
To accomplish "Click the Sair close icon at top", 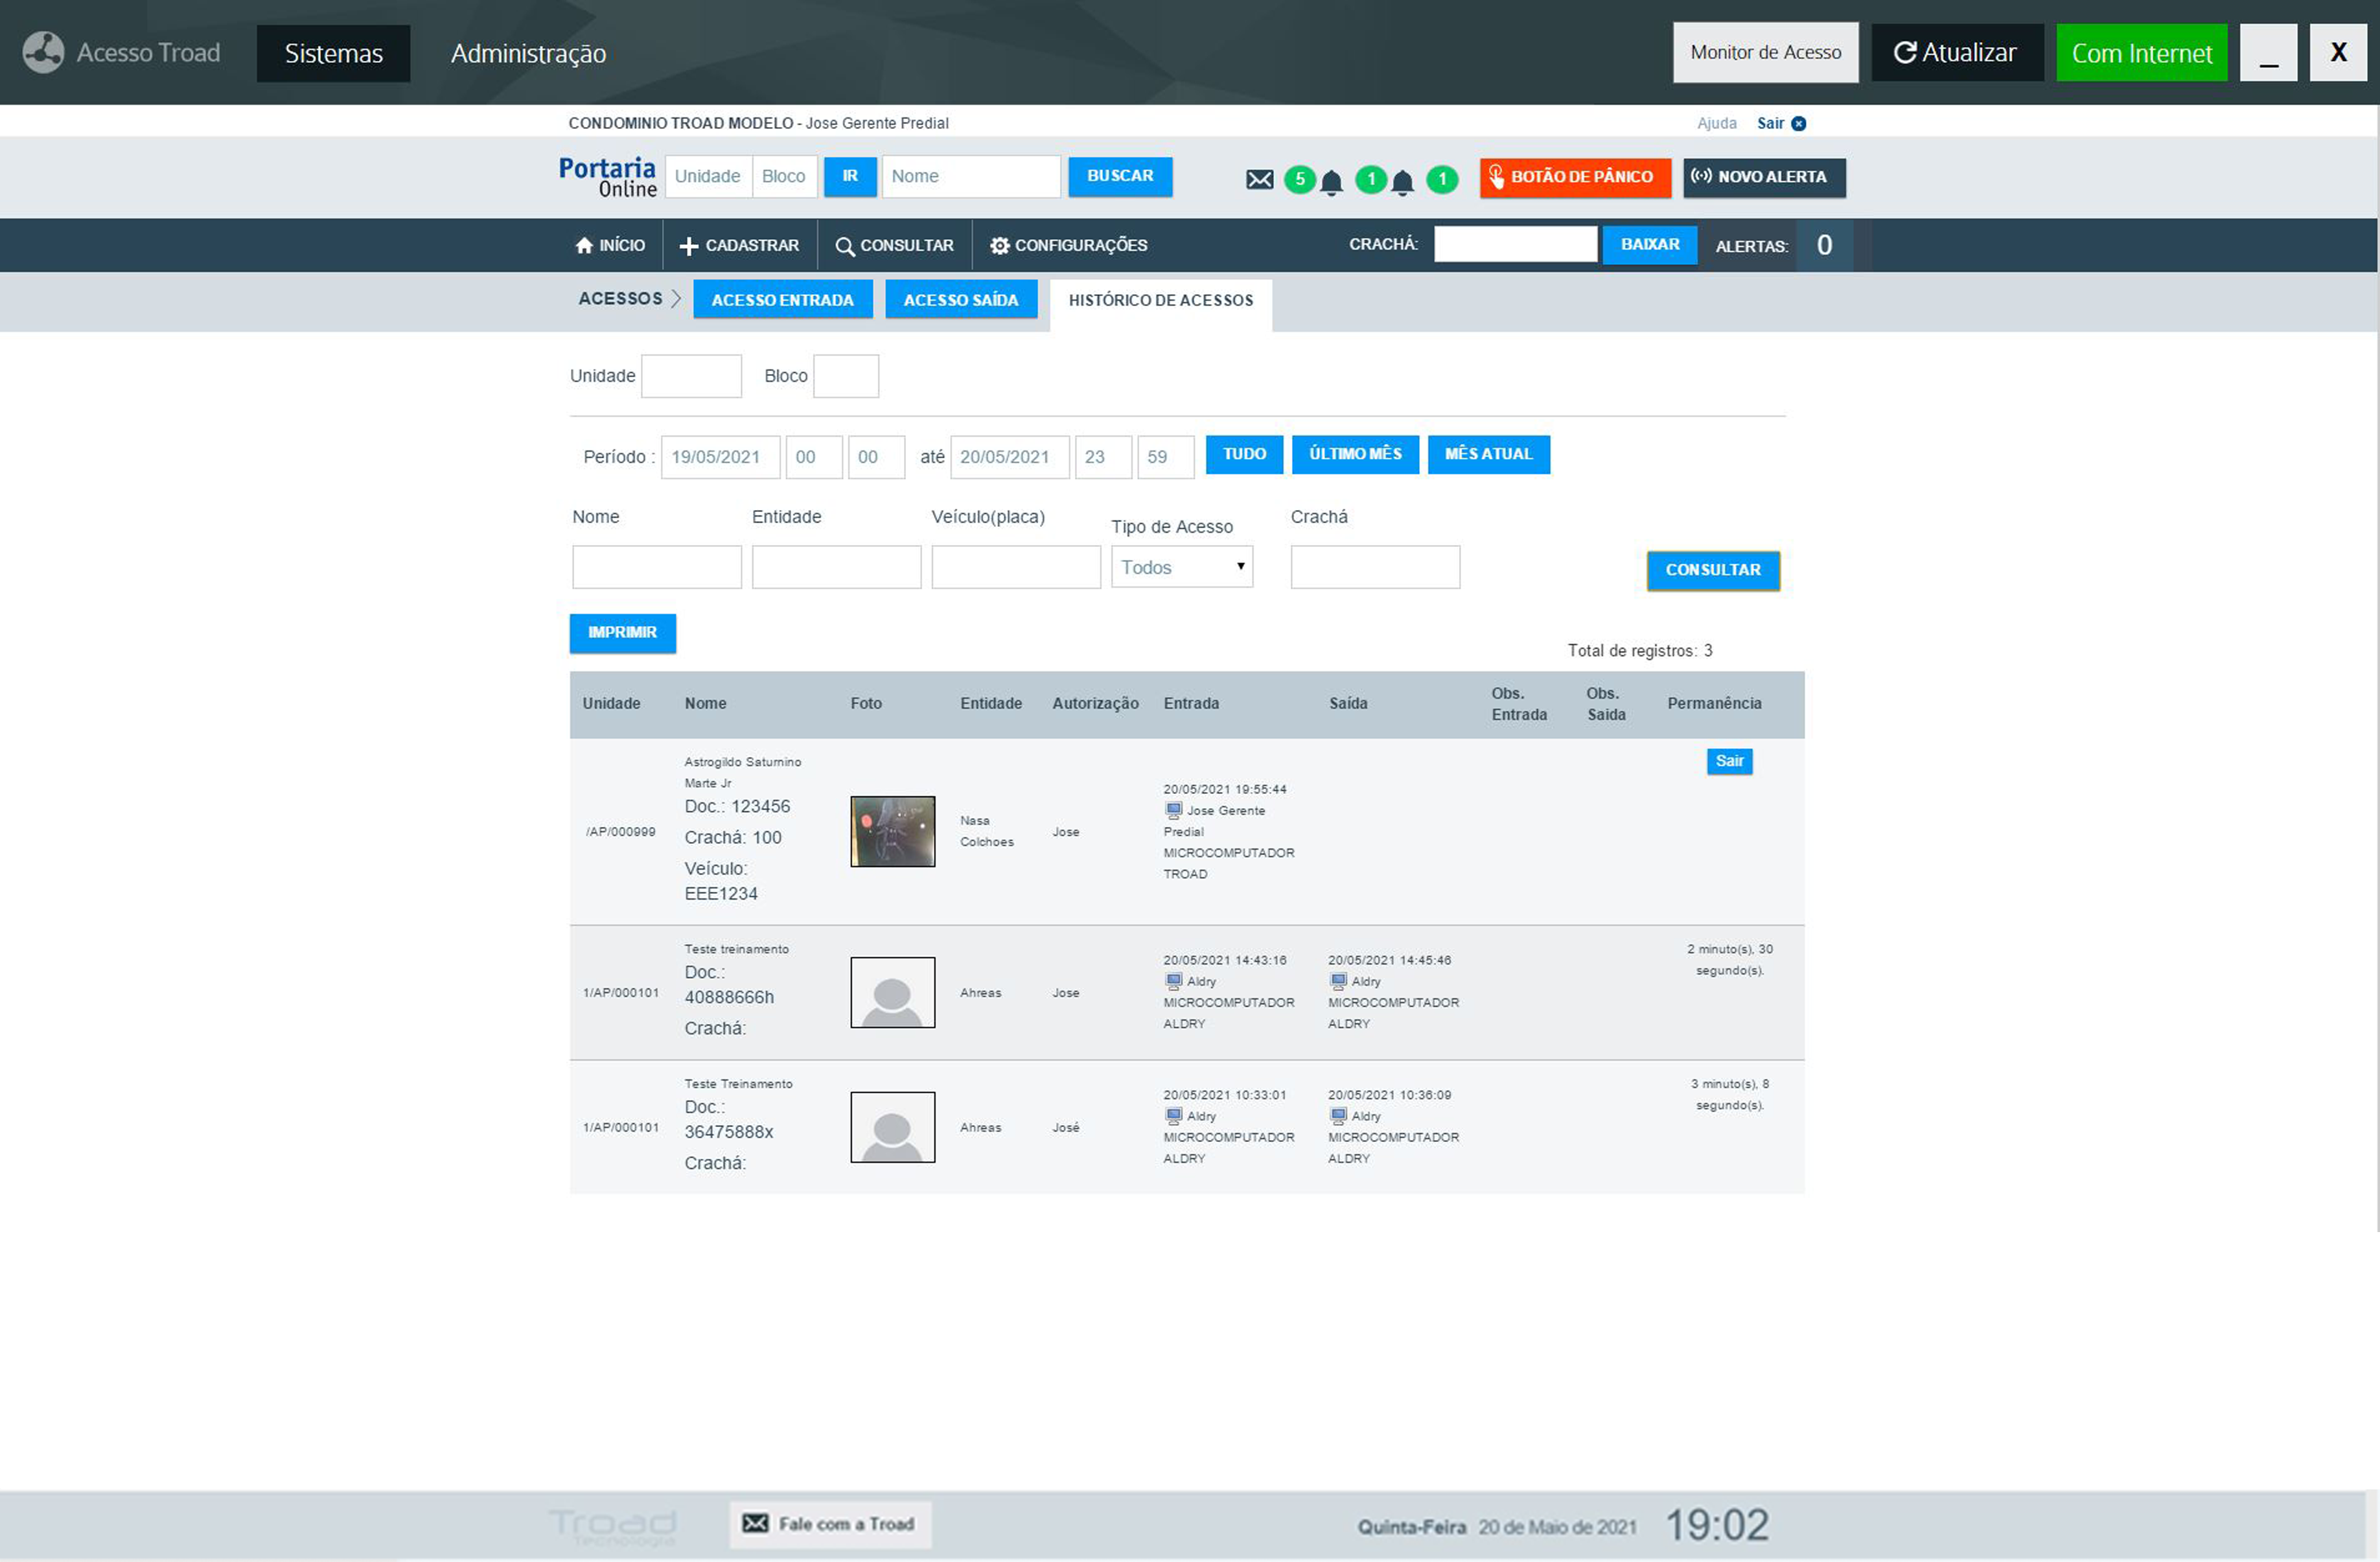I will (x=1798, y=123).
